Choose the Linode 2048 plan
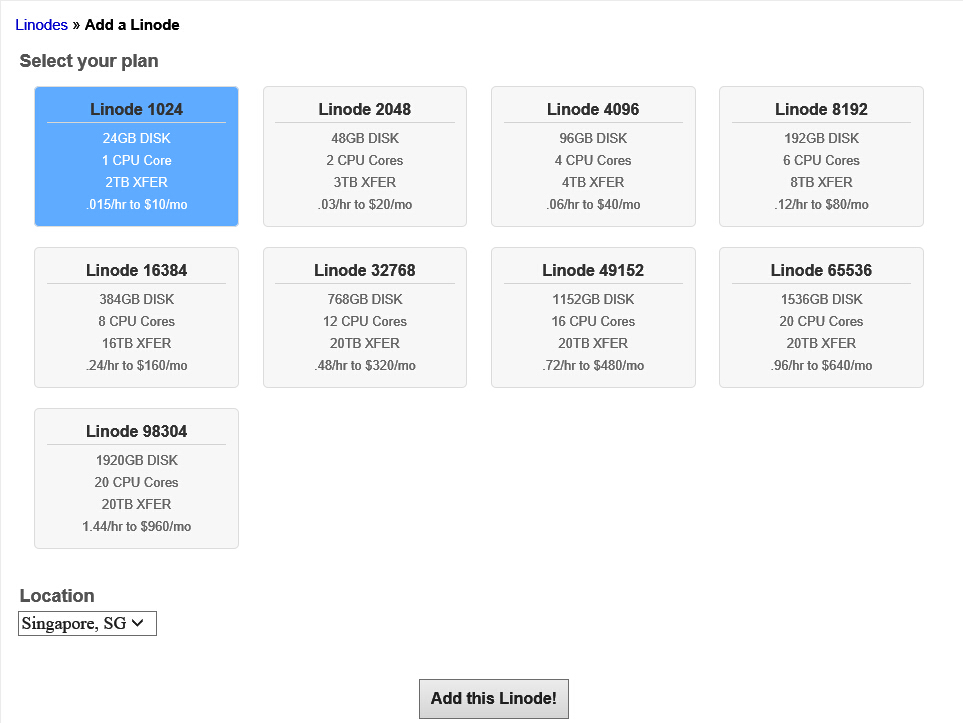Screen dimensions: 963x723 (365, 157)
